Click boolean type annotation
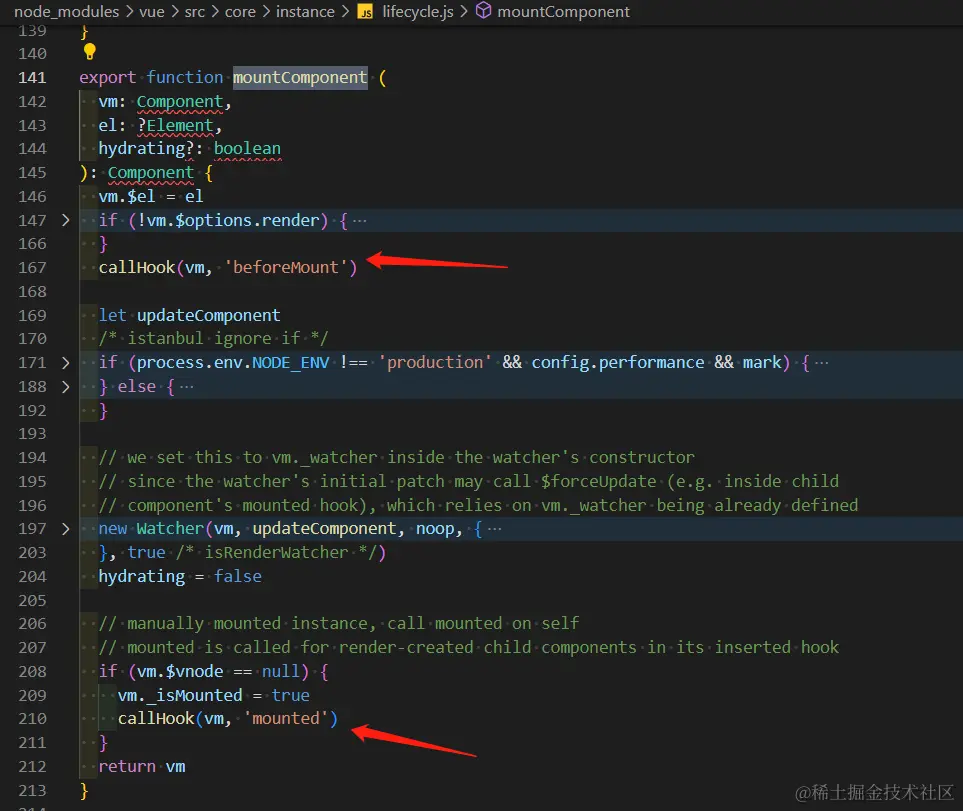The width and height of the screenshot is (963, 811). click(247, 149)
